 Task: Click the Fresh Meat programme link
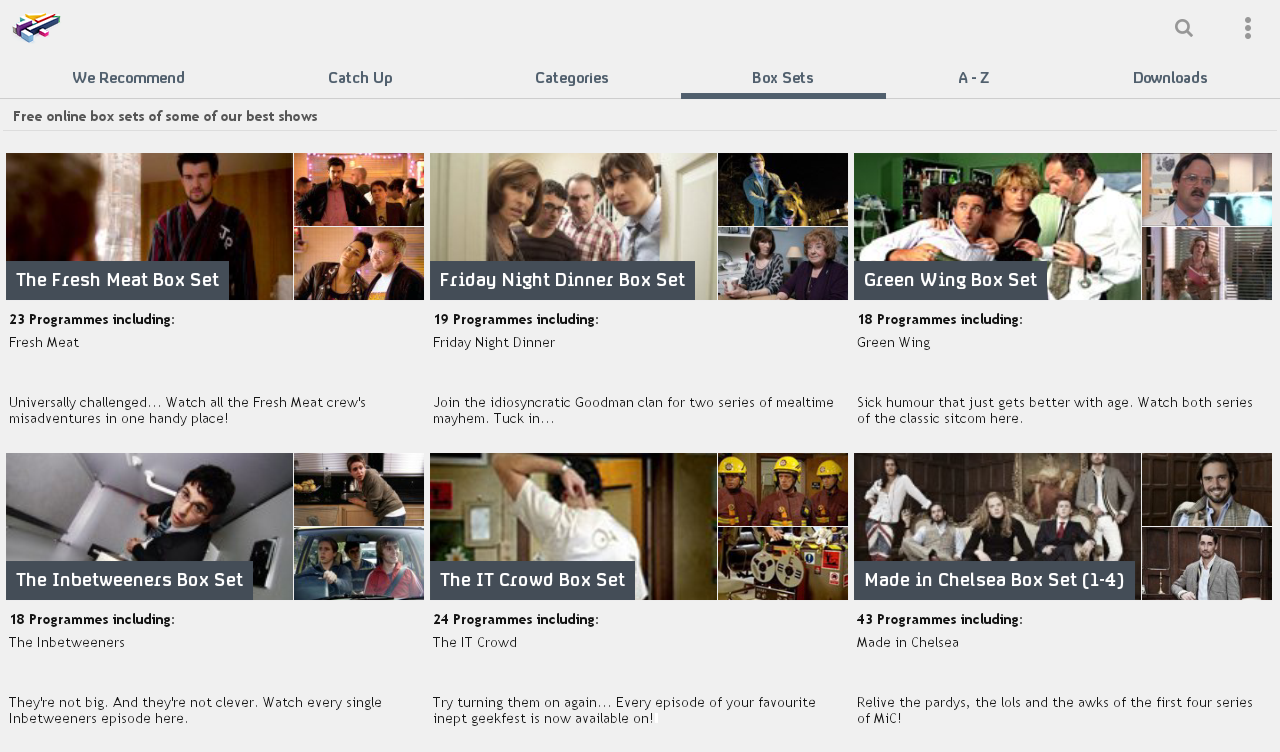(44, 343)
